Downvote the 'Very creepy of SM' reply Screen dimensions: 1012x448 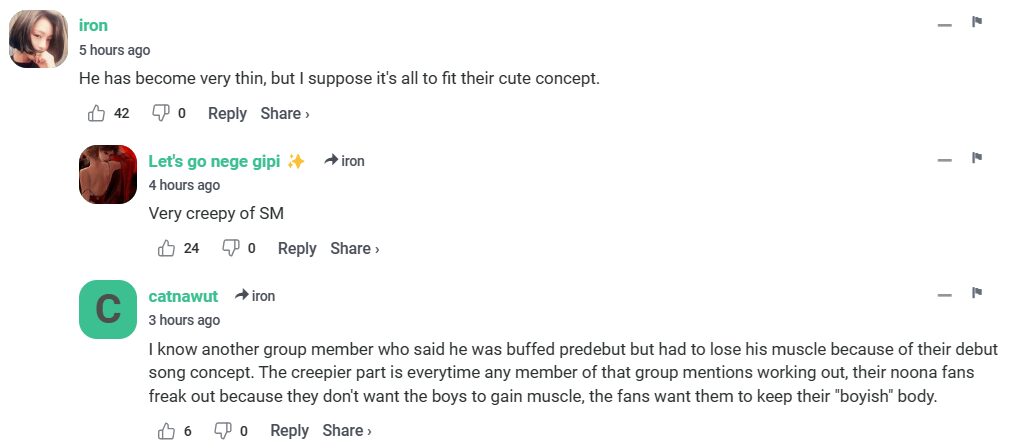coord(230,248)
